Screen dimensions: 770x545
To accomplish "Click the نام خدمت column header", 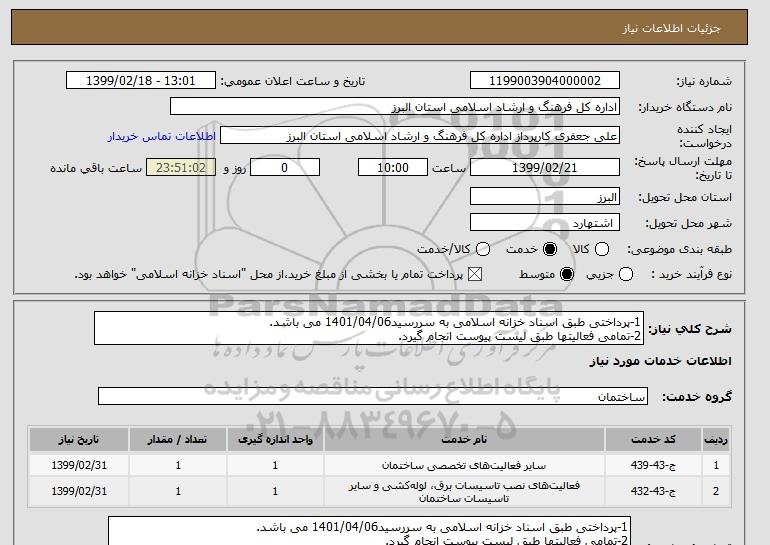I will [464, 439].
